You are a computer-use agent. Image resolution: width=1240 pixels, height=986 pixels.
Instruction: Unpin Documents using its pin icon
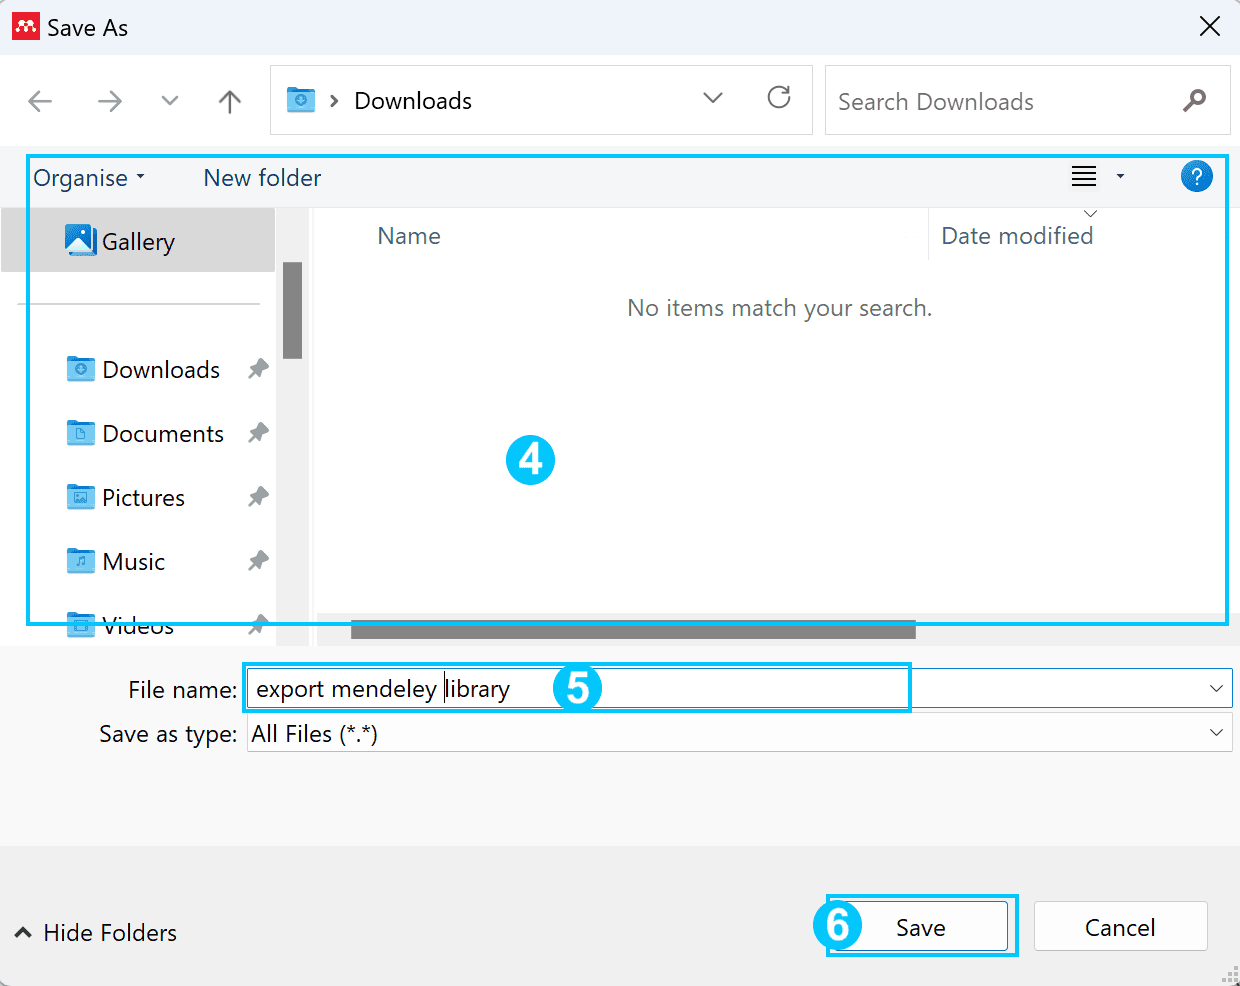point(258,433)
